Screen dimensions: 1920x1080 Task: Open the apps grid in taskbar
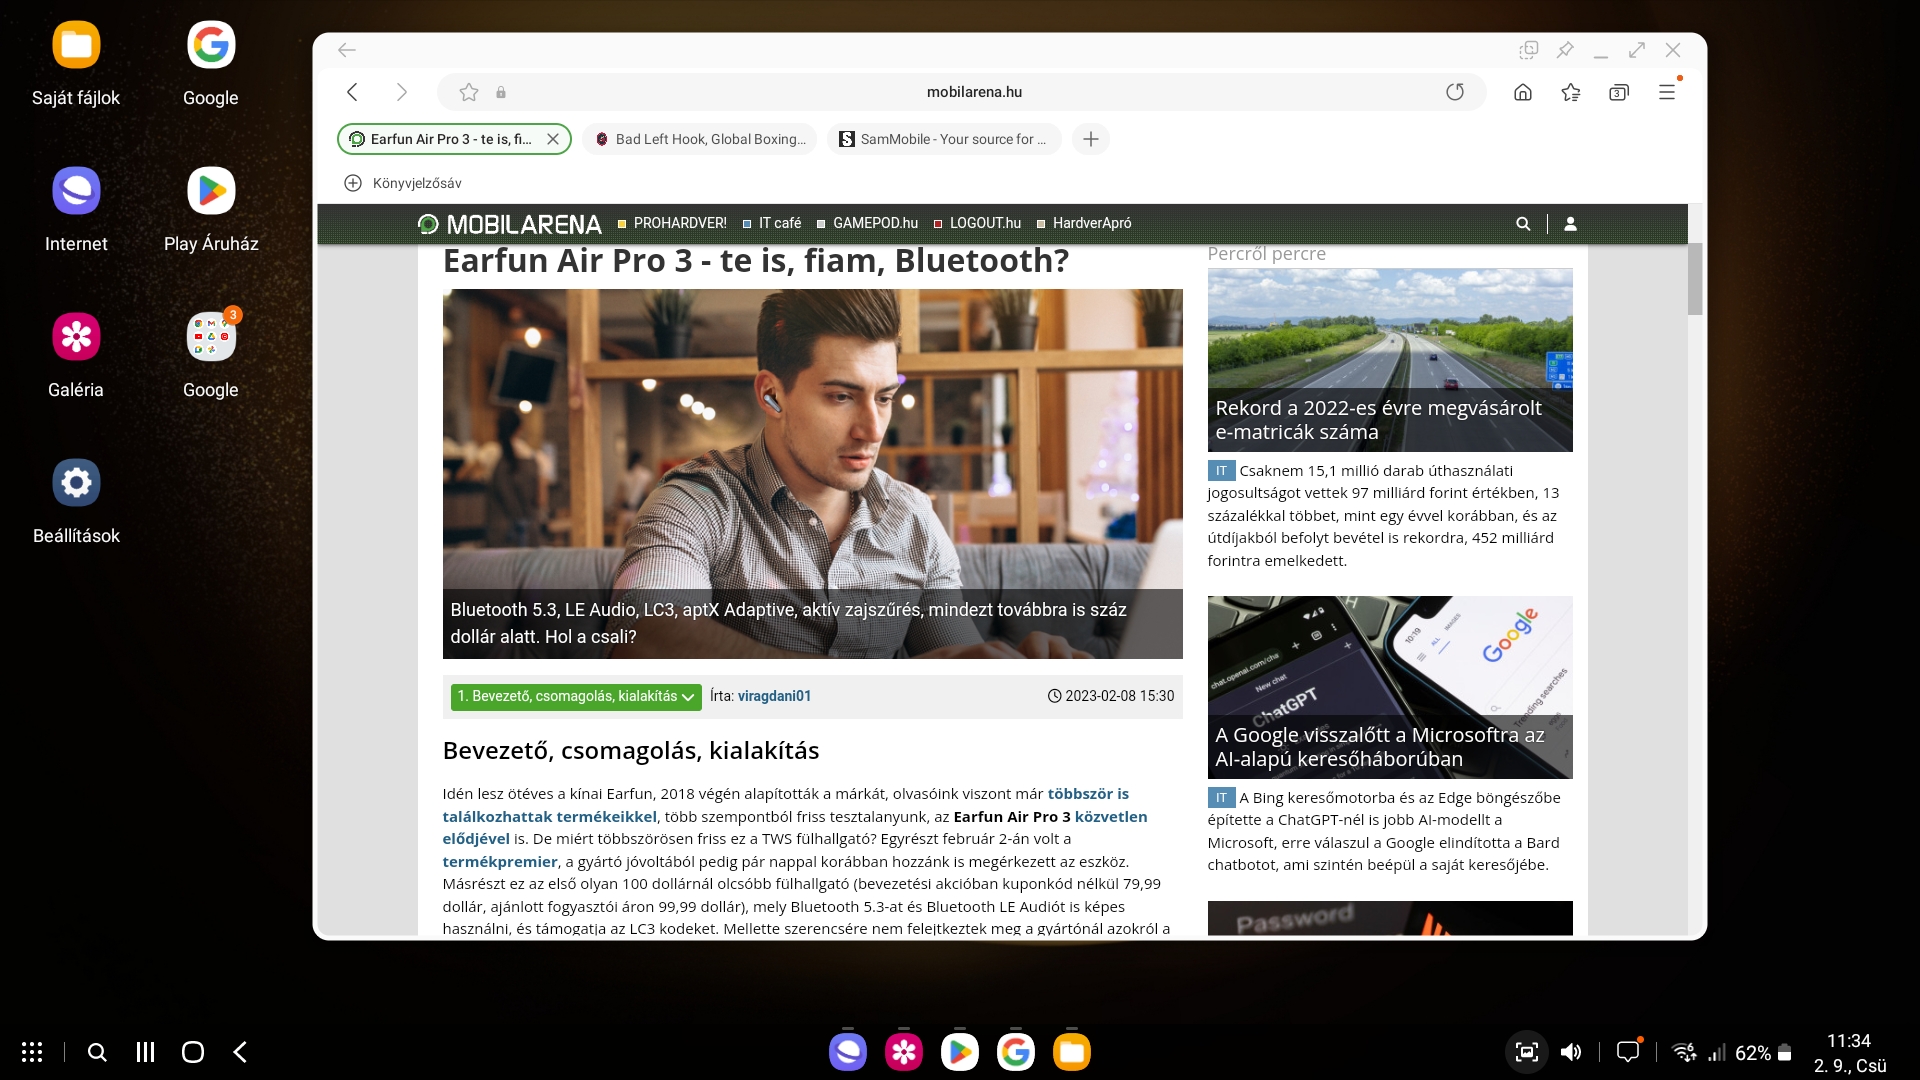tap(32, 1052)
